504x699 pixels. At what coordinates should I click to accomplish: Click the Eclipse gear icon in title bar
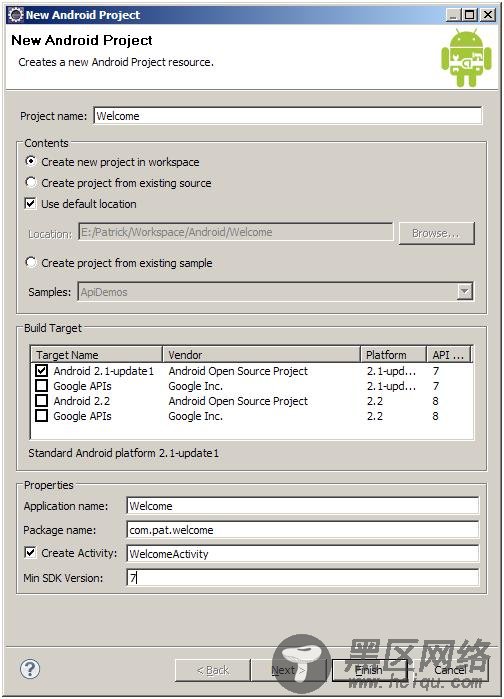(x=16, y=15)
